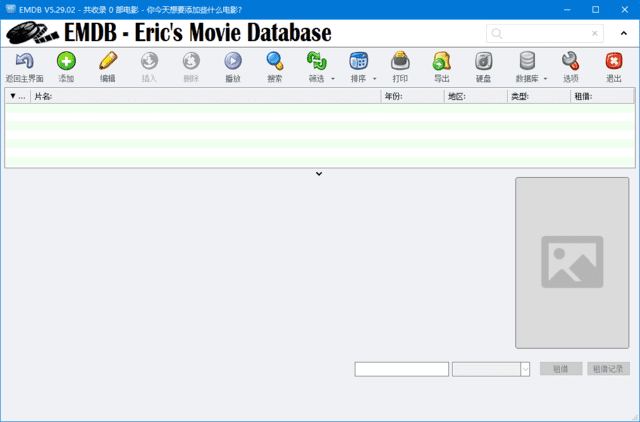Add a movie with the green 添加 icon
Image resolution: width=640 pixels, height=422 pixels.
pyautogui.click(x=66, y=61)
